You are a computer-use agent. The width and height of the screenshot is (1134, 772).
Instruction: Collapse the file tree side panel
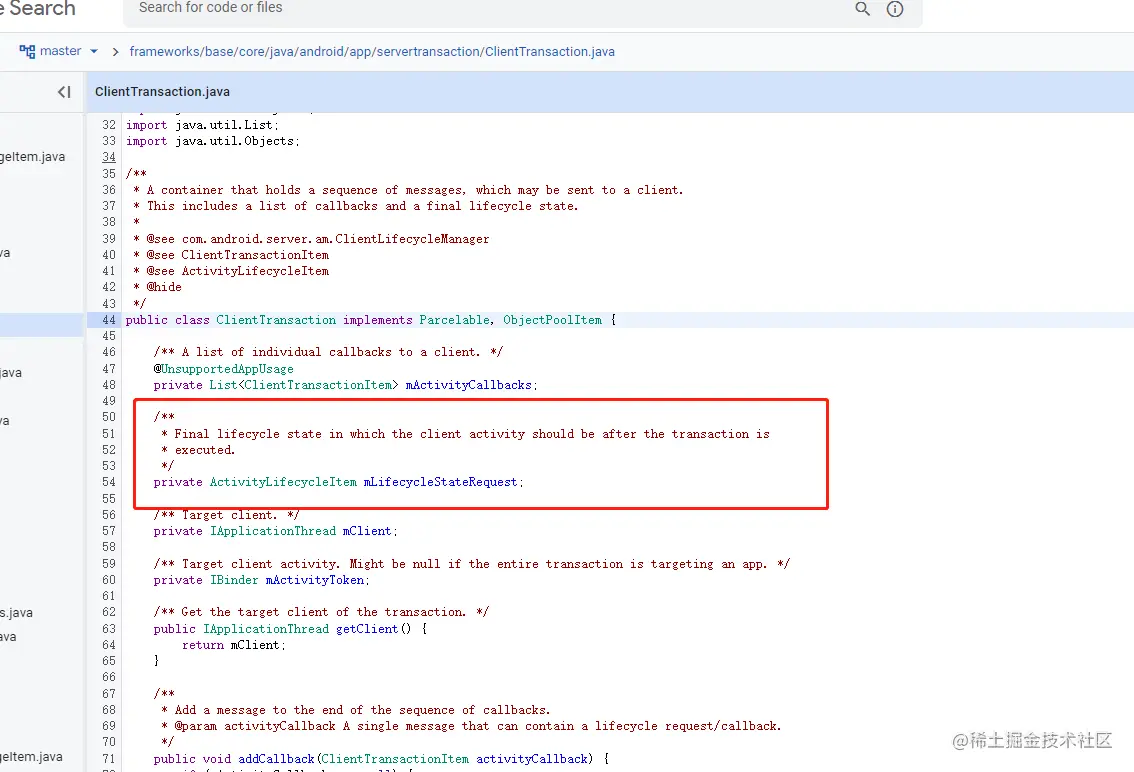(x=64, y=92)
